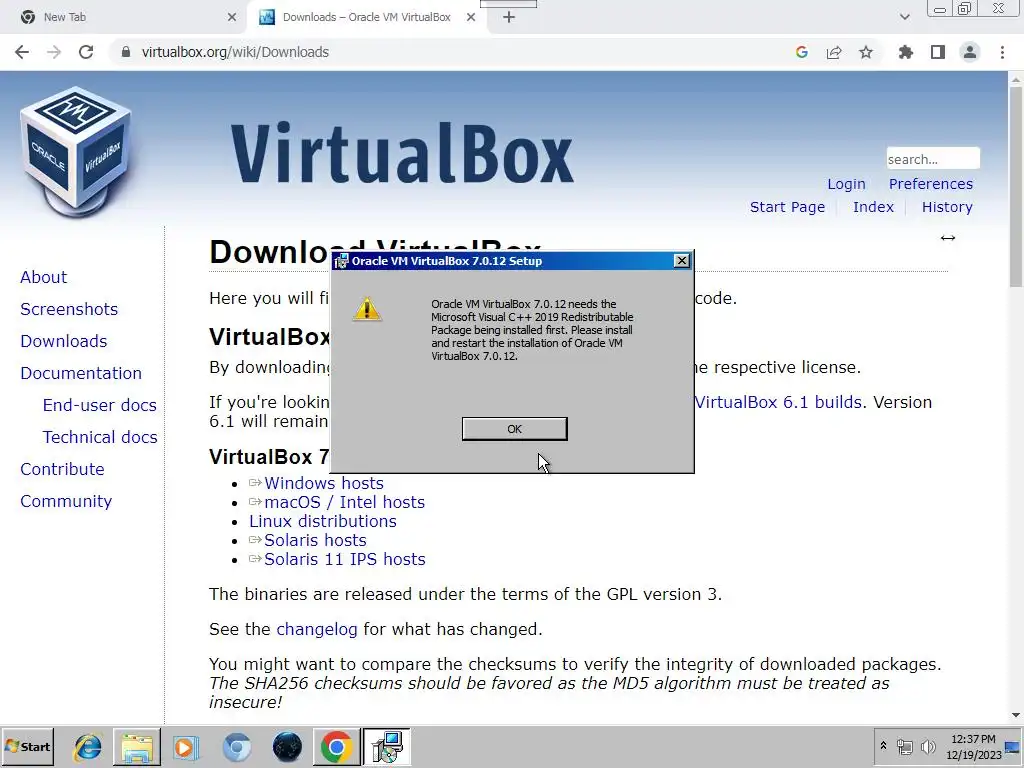This screenshot has height=768, width=1024.
Task: Open the Chrome extensions puzzle icon
Action: tap(906, 52)
